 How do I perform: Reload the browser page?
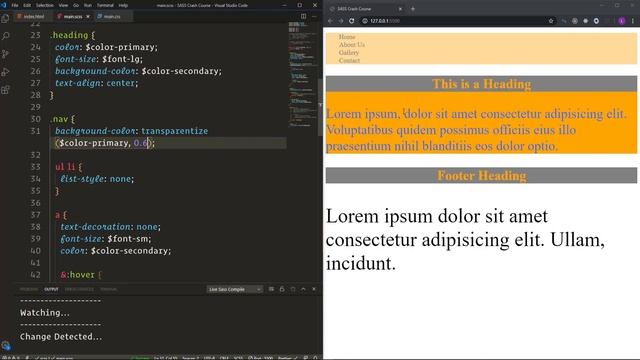coord(351,21)
